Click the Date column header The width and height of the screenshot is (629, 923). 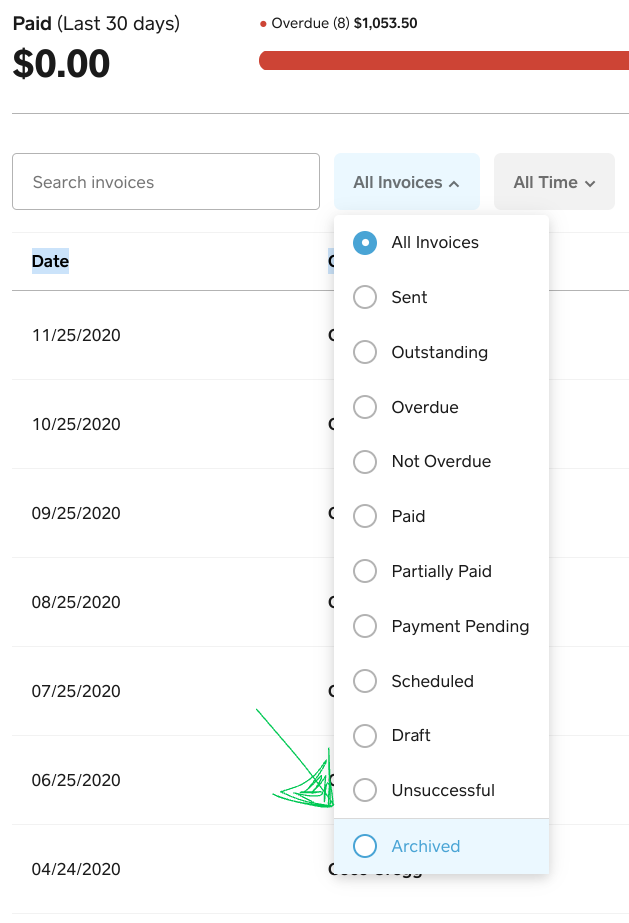click(x=50, y=262)
